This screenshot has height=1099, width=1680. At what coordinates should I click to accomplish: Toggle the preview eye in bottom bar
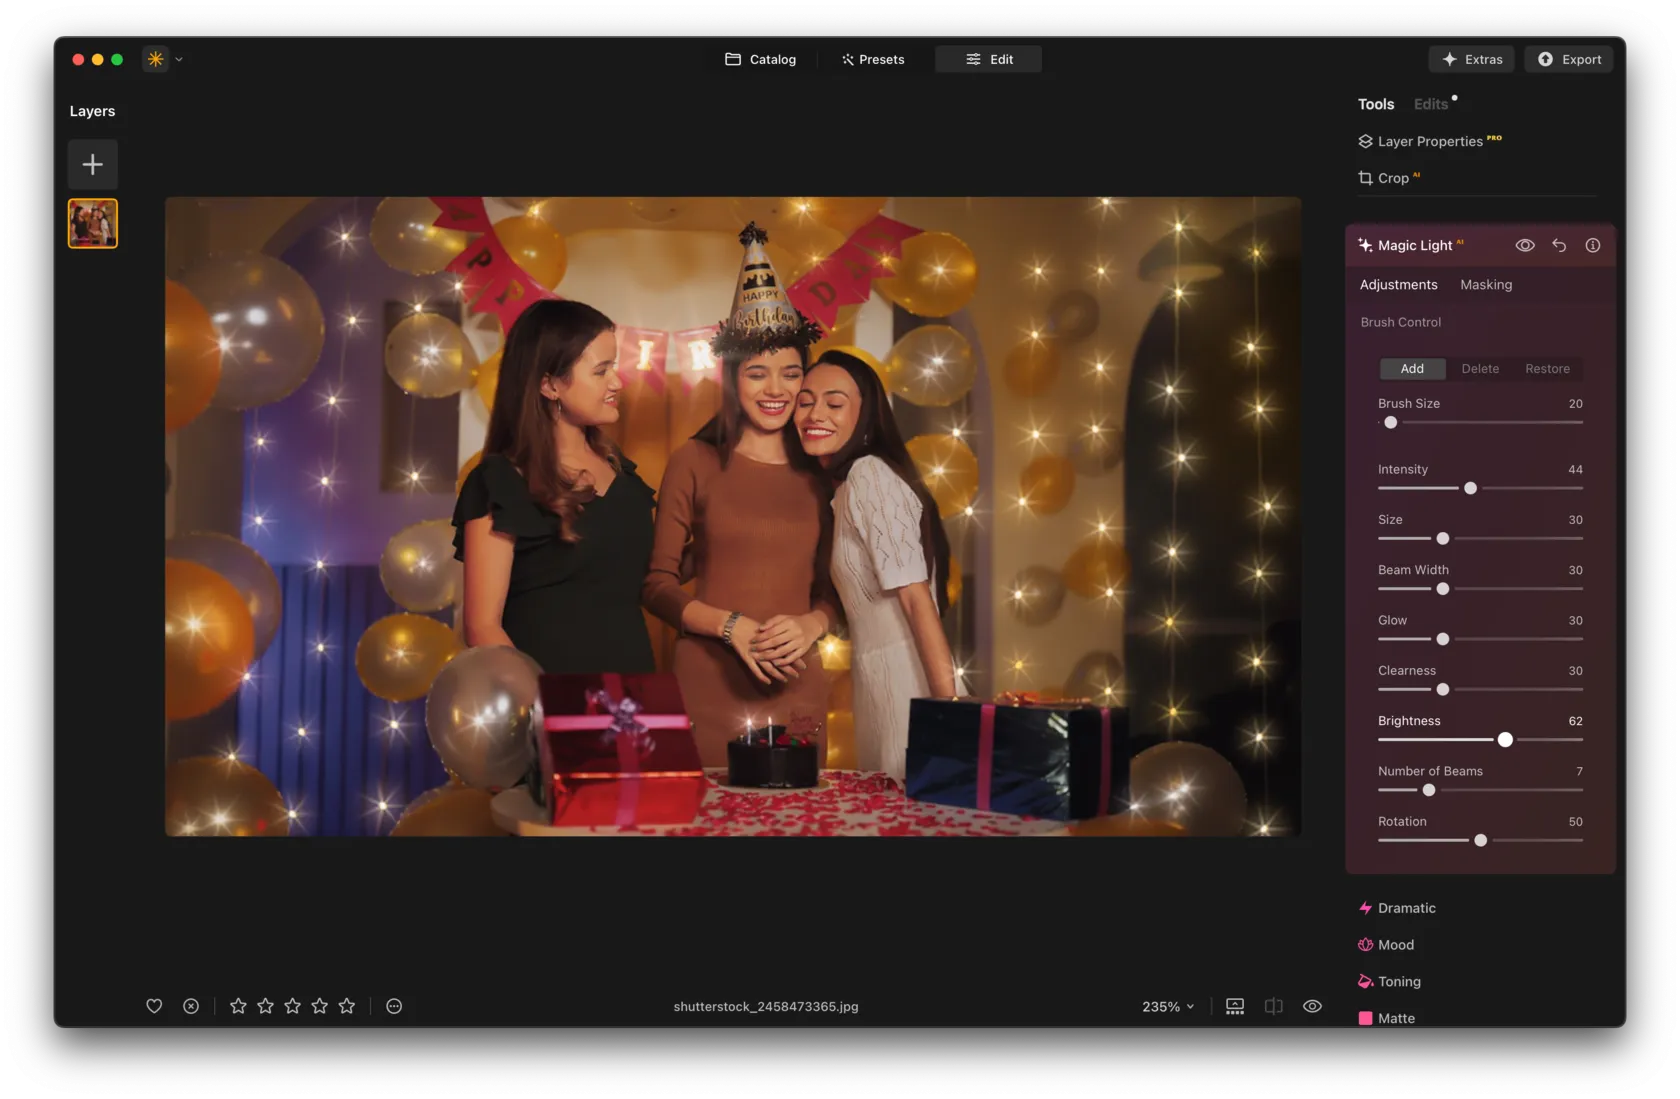click(x=1312, y=1006)
